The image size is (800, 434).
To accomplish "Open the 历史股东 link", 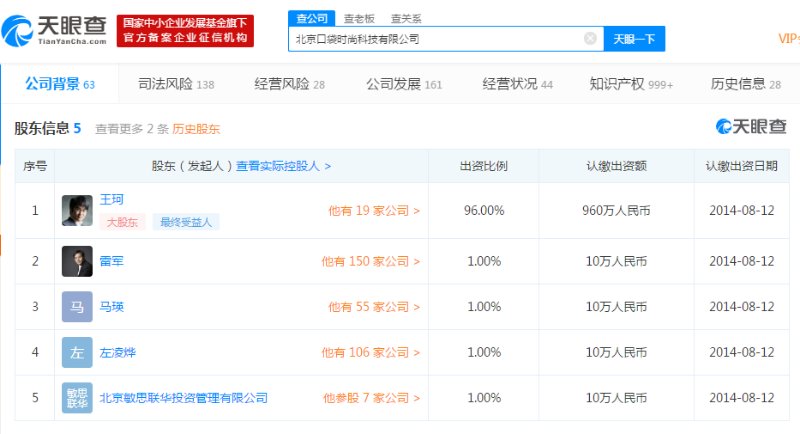I will [196, 129].
